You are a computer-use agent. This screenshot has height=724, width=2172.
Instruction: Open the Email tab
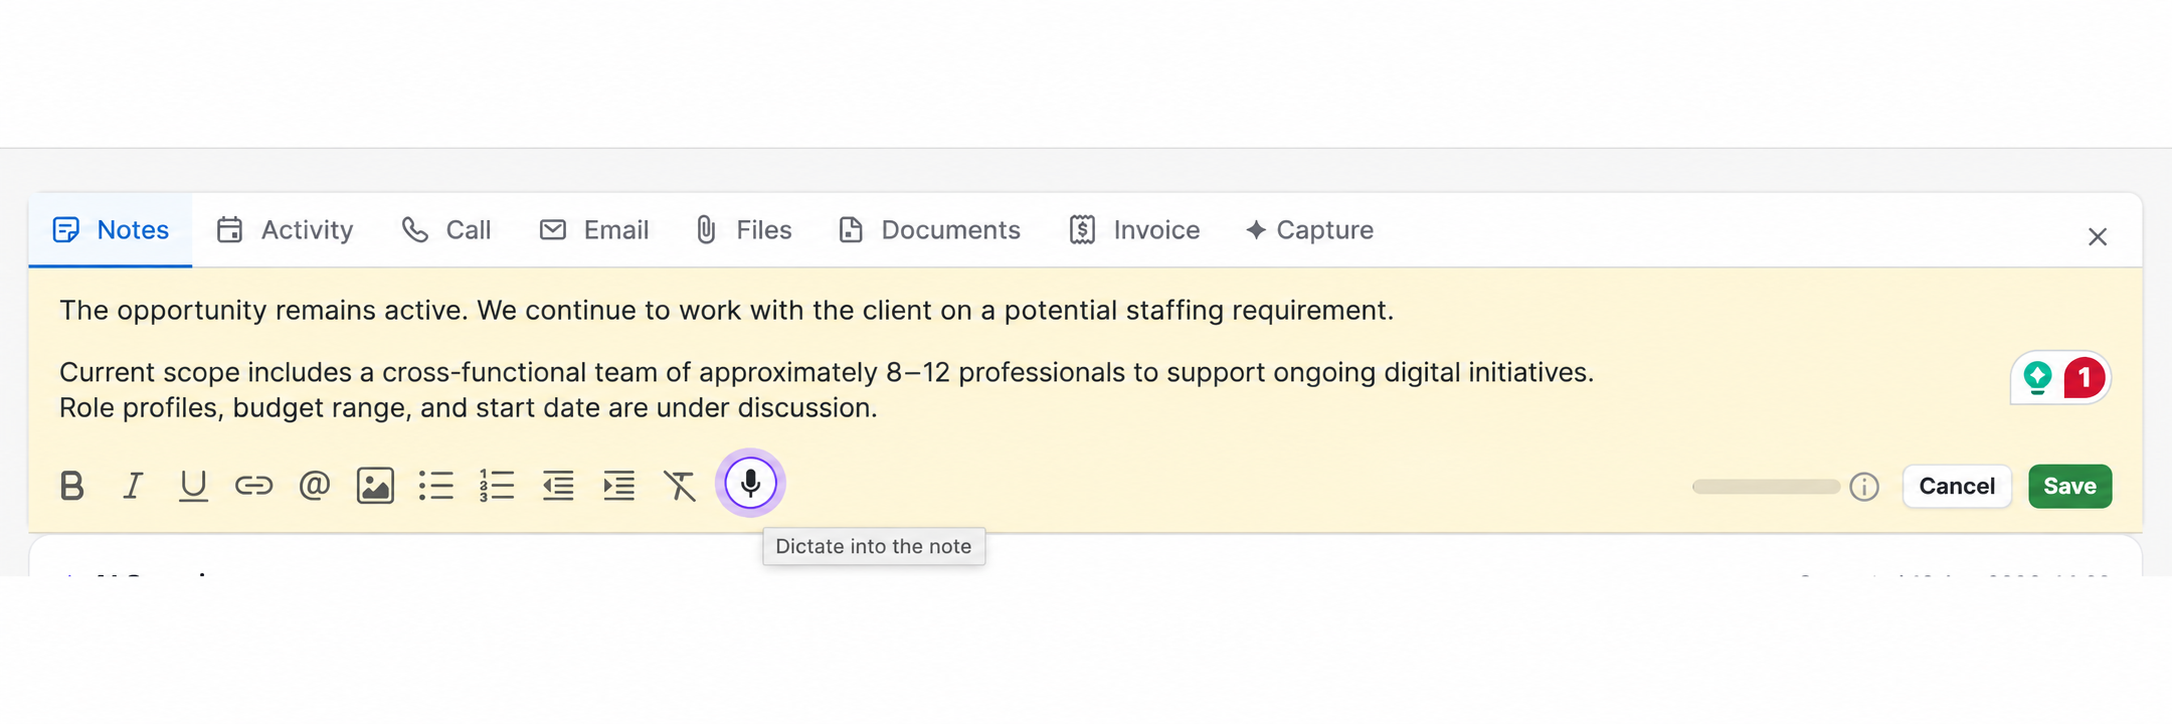coord(594,230)
